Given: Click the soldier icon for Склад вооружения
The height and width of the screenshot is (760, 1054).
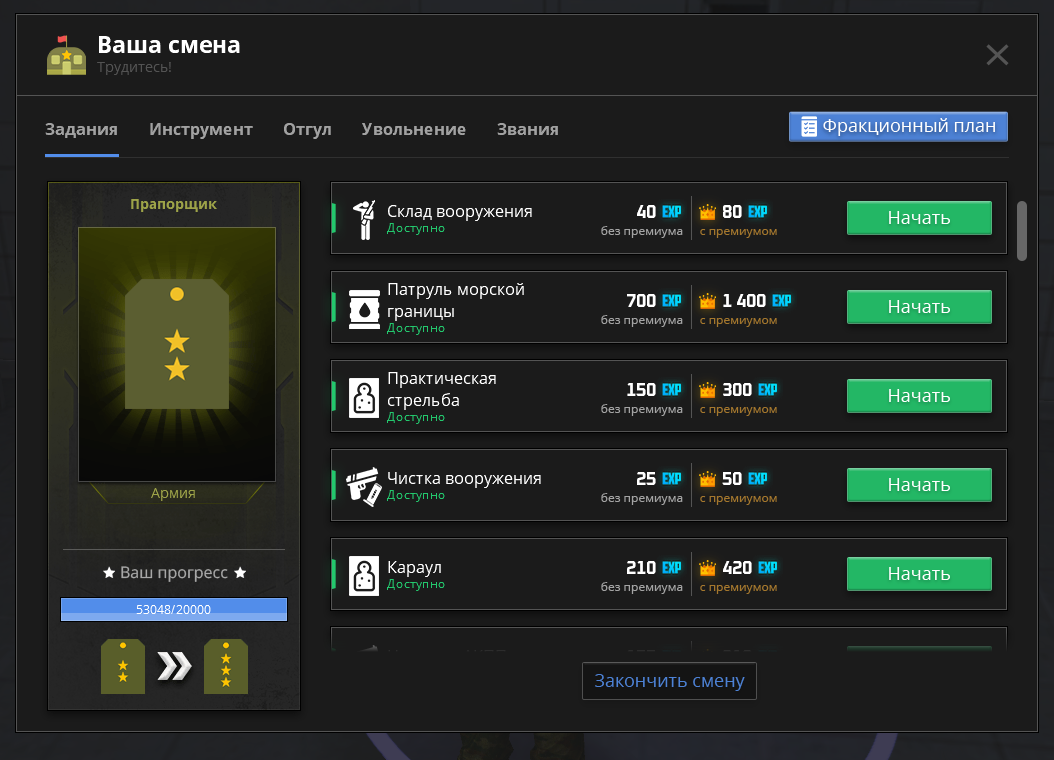Looking at the screenshot, I should 364,219.
